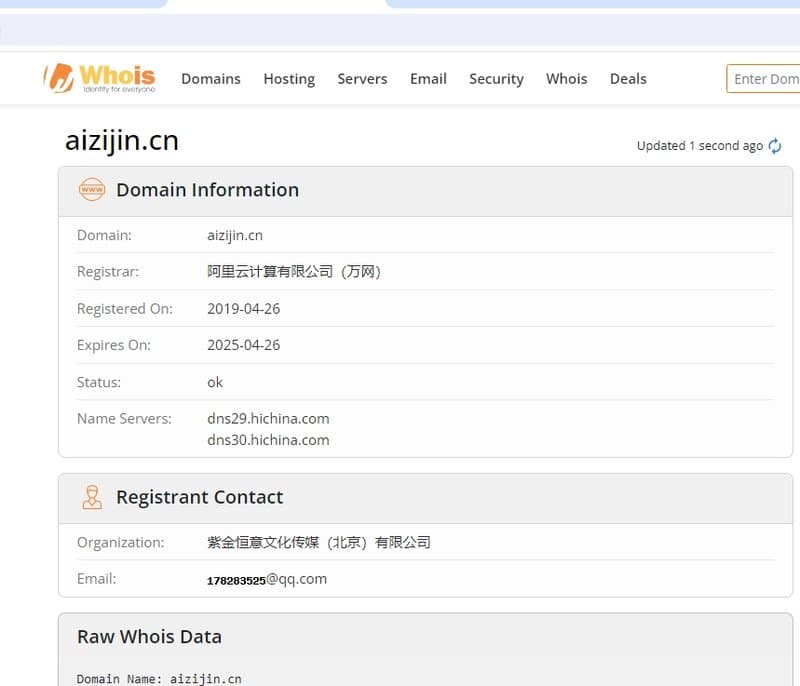Viewport: 800px width, 686px height.
Task: Open the Domains menu
Action: [x=211, y=79]
